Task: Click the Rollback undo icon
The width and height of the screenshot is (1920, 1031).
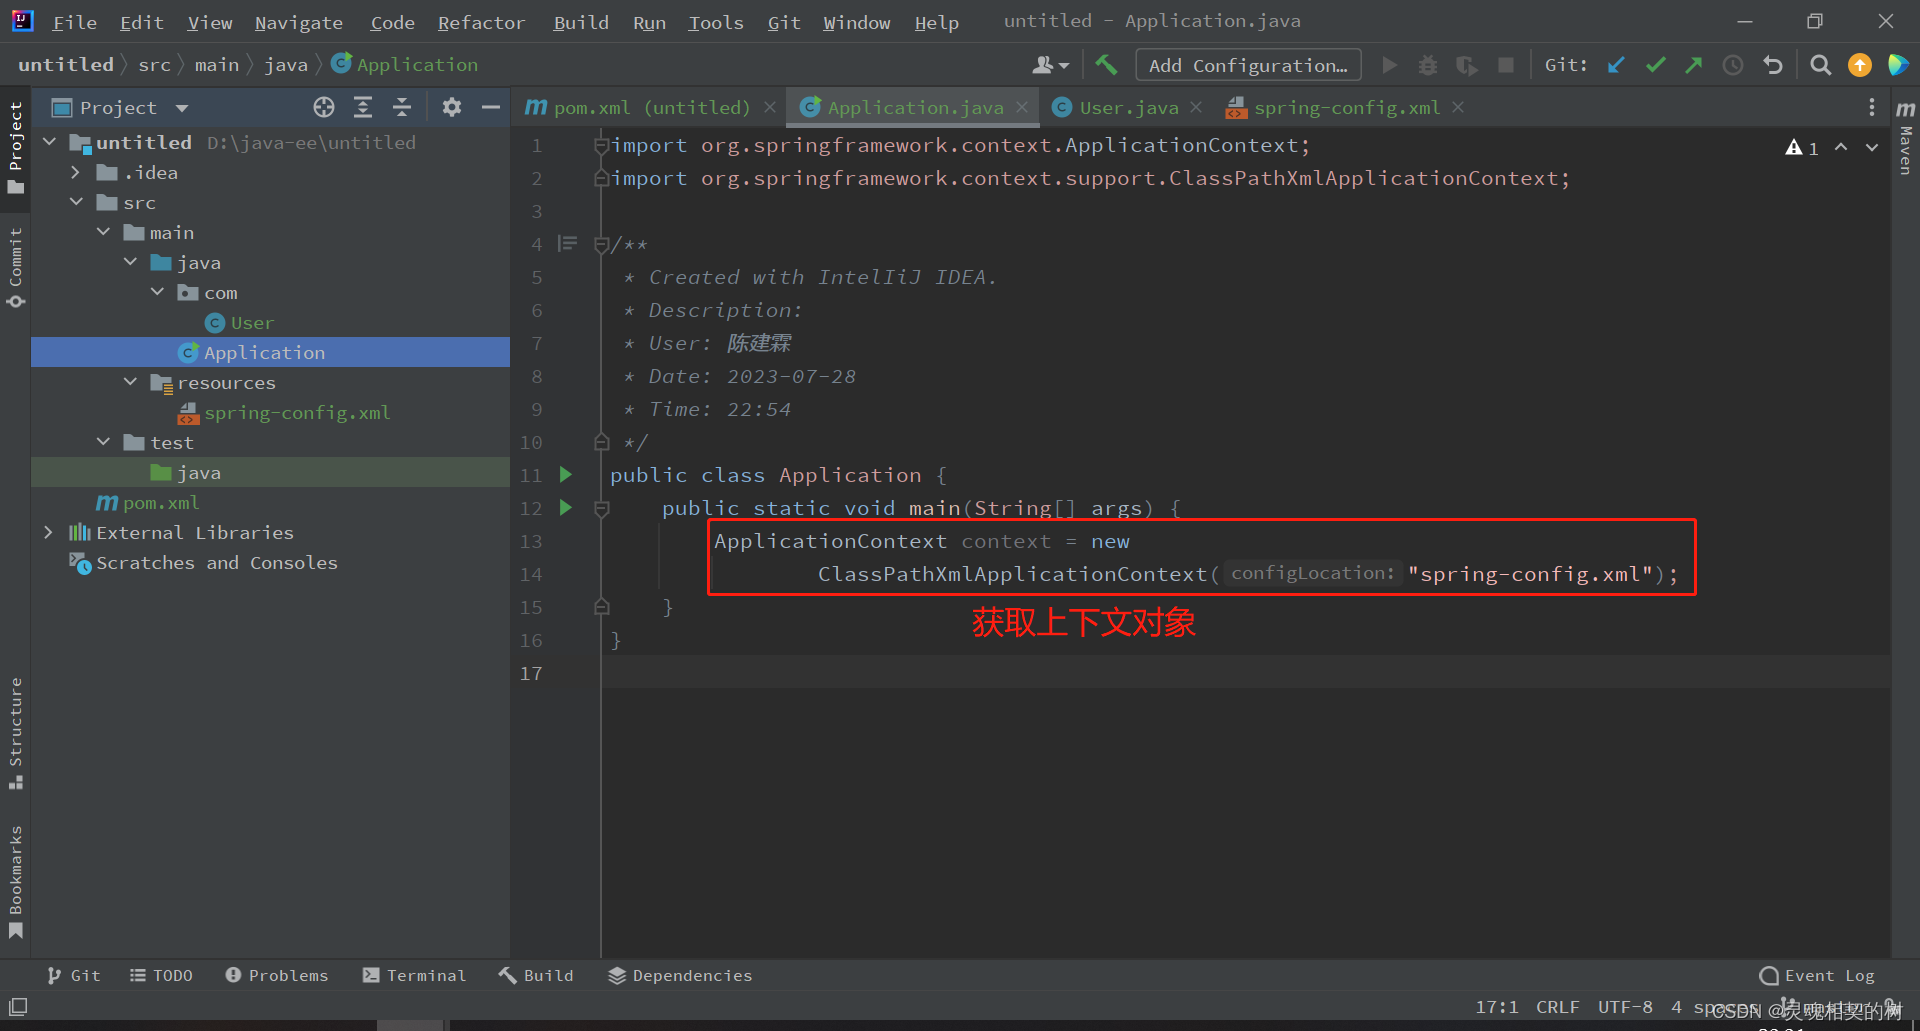Action: (1773, 65)
